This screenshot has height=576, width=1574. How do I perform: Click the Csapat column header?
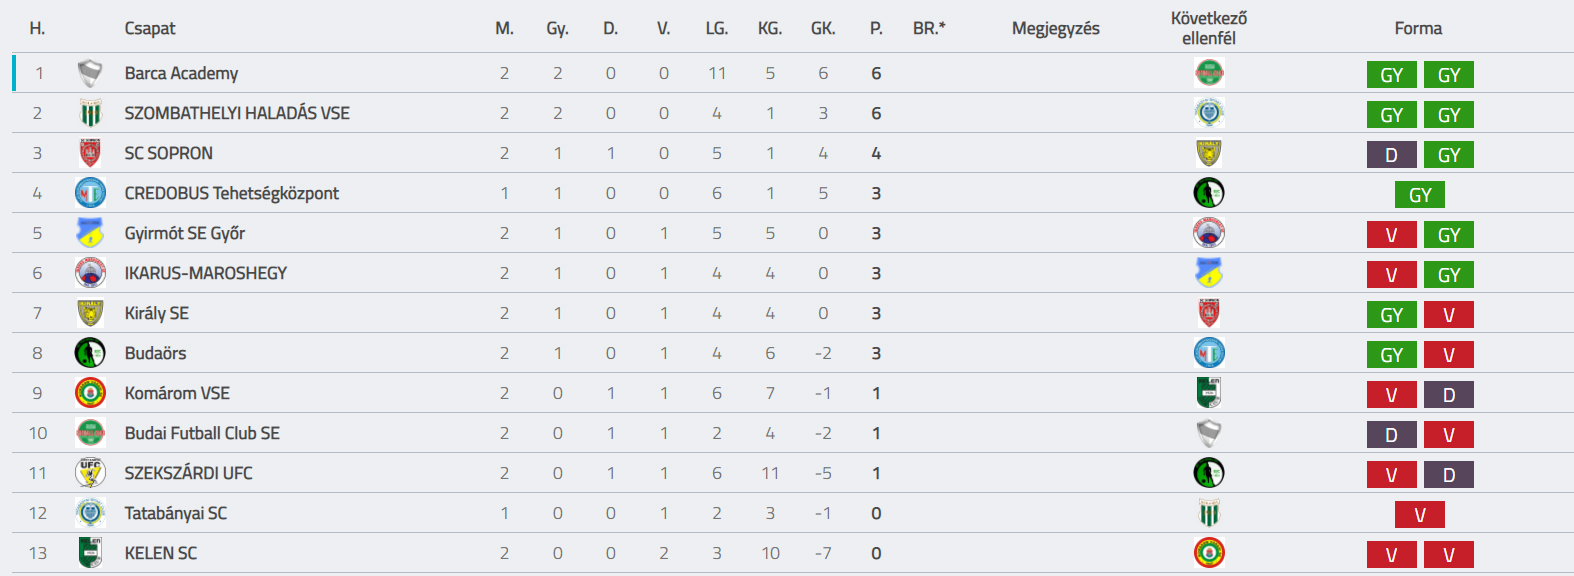(x=150, y=28)
